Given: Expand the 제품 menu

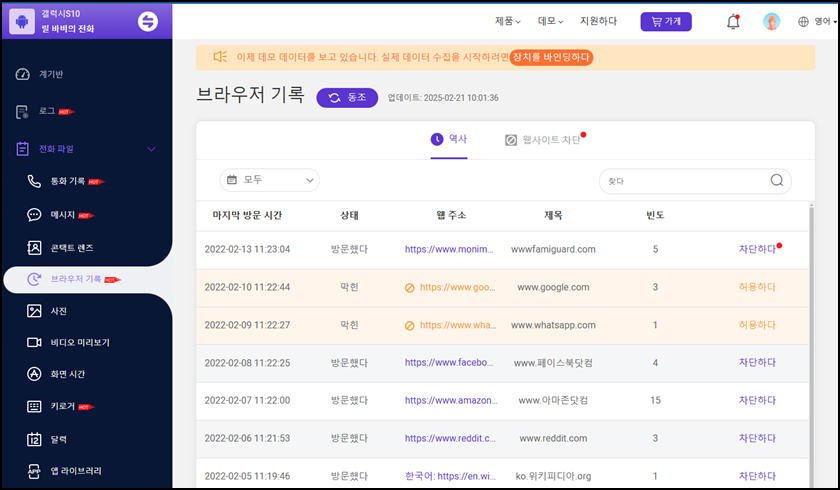Looking at the screenshot, I should (507, 21).
